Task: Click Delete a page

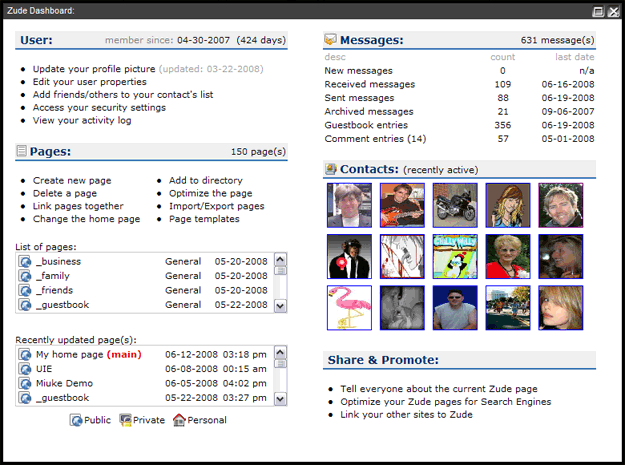Action: pos(65,193)
